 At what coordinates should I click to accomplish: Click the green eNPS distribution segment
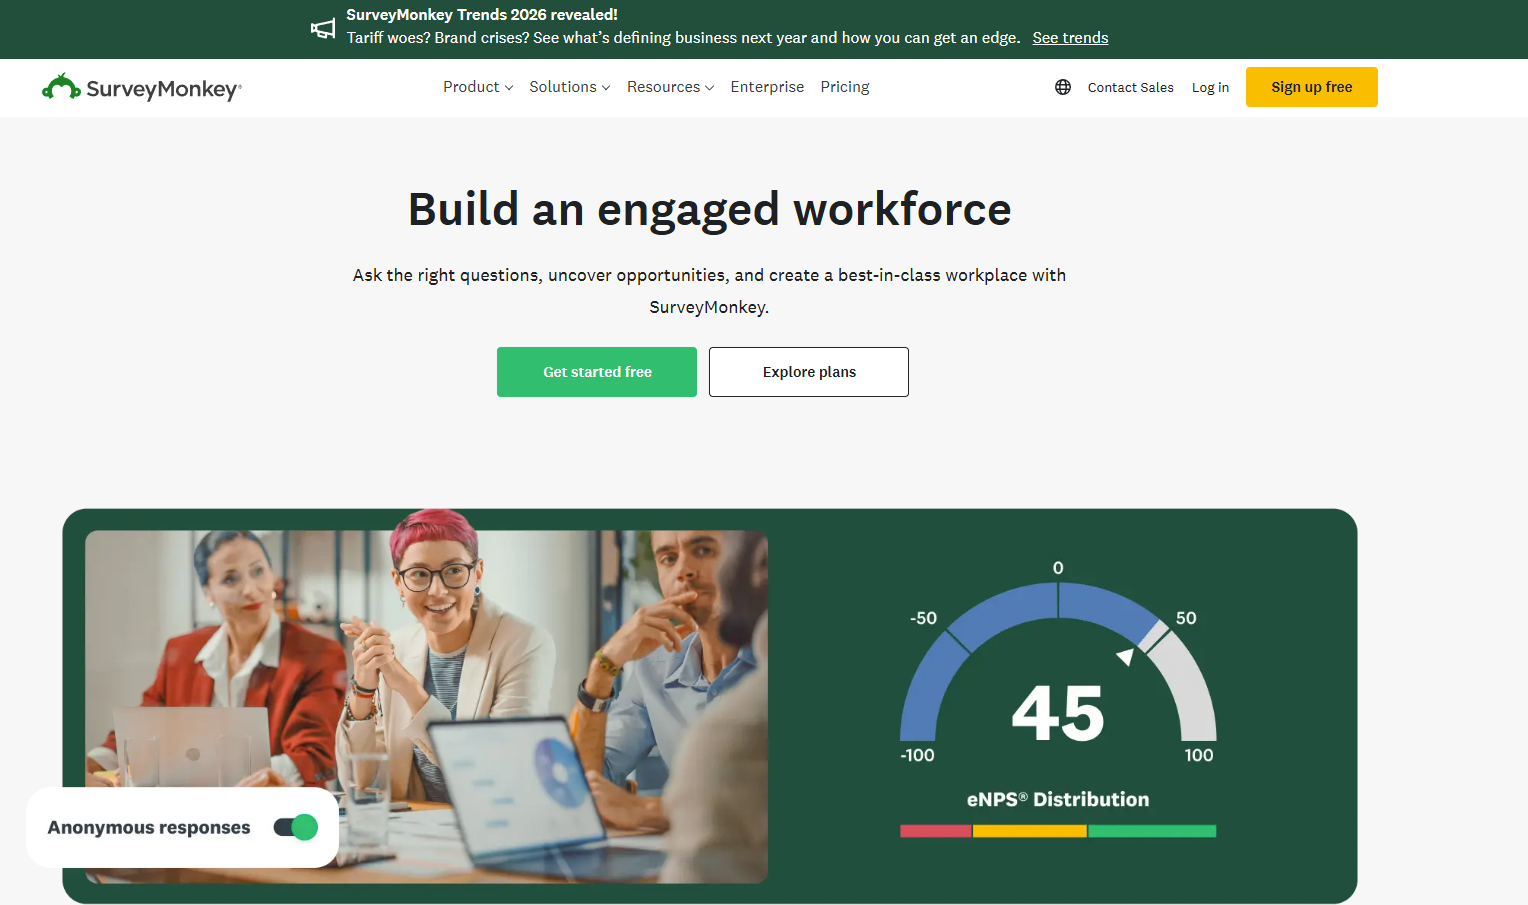pos(1152,830)
